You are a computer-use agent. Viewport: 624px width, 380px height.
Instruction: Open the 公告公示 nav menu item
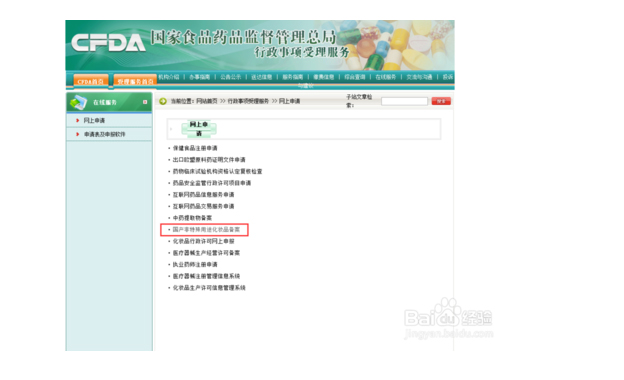coord(230,77)
